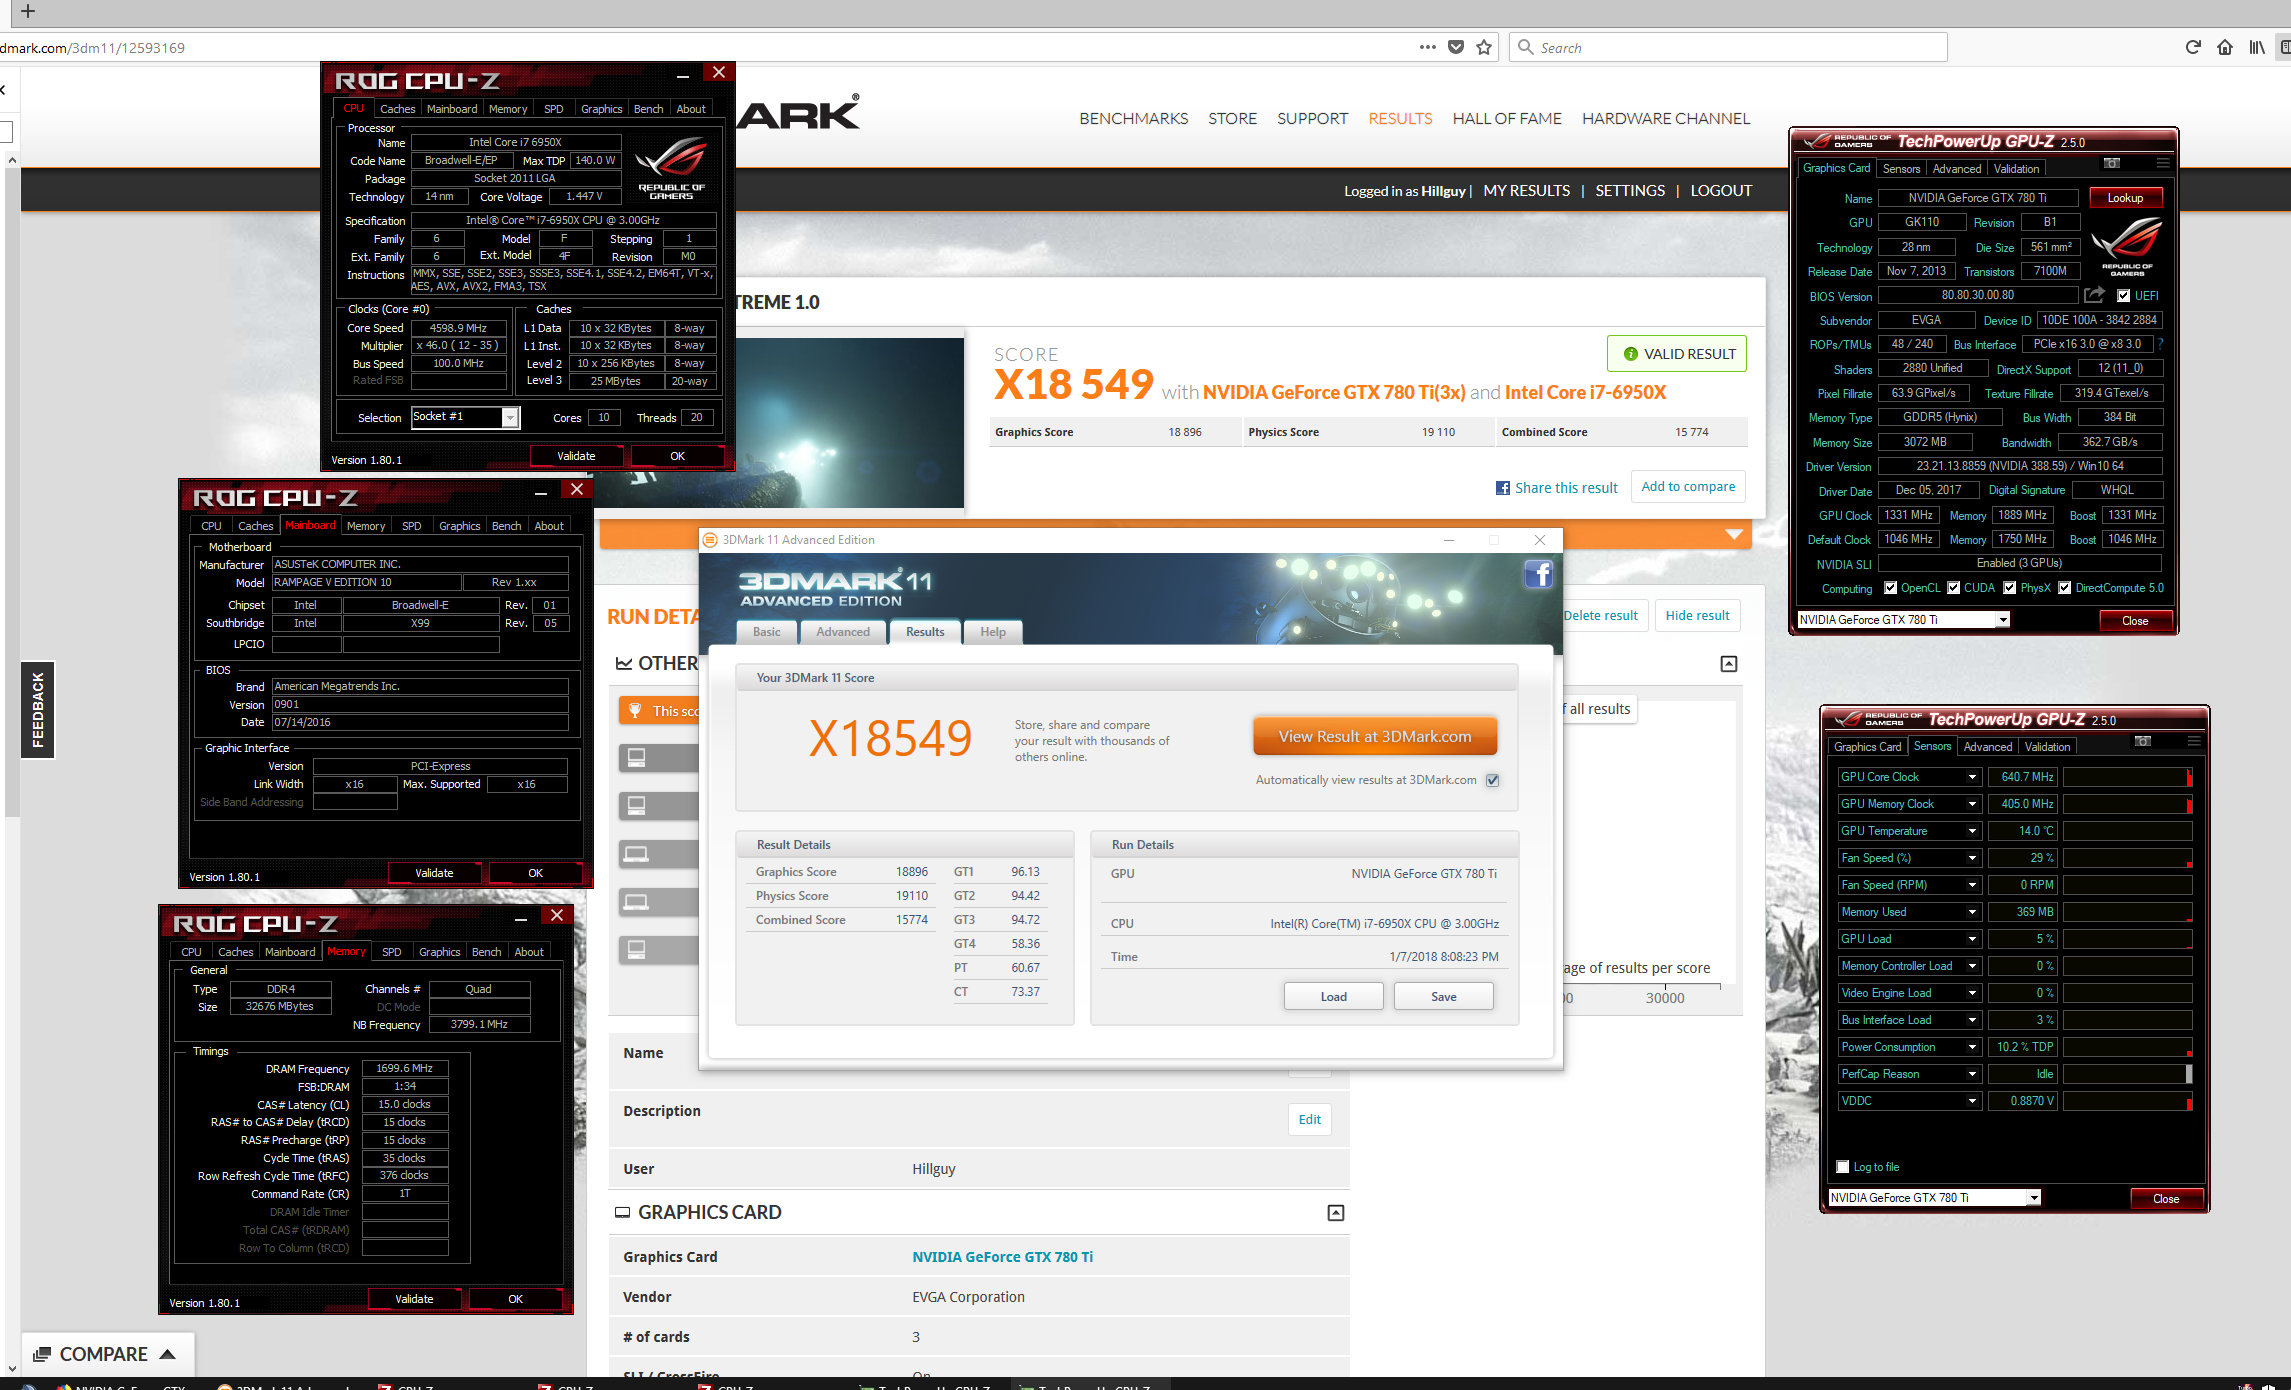Viewport: 2291px width, 1390px height.
Task: Open the Advanced tab in 3DMark 11 window
Action: click(x=843, y=632)
